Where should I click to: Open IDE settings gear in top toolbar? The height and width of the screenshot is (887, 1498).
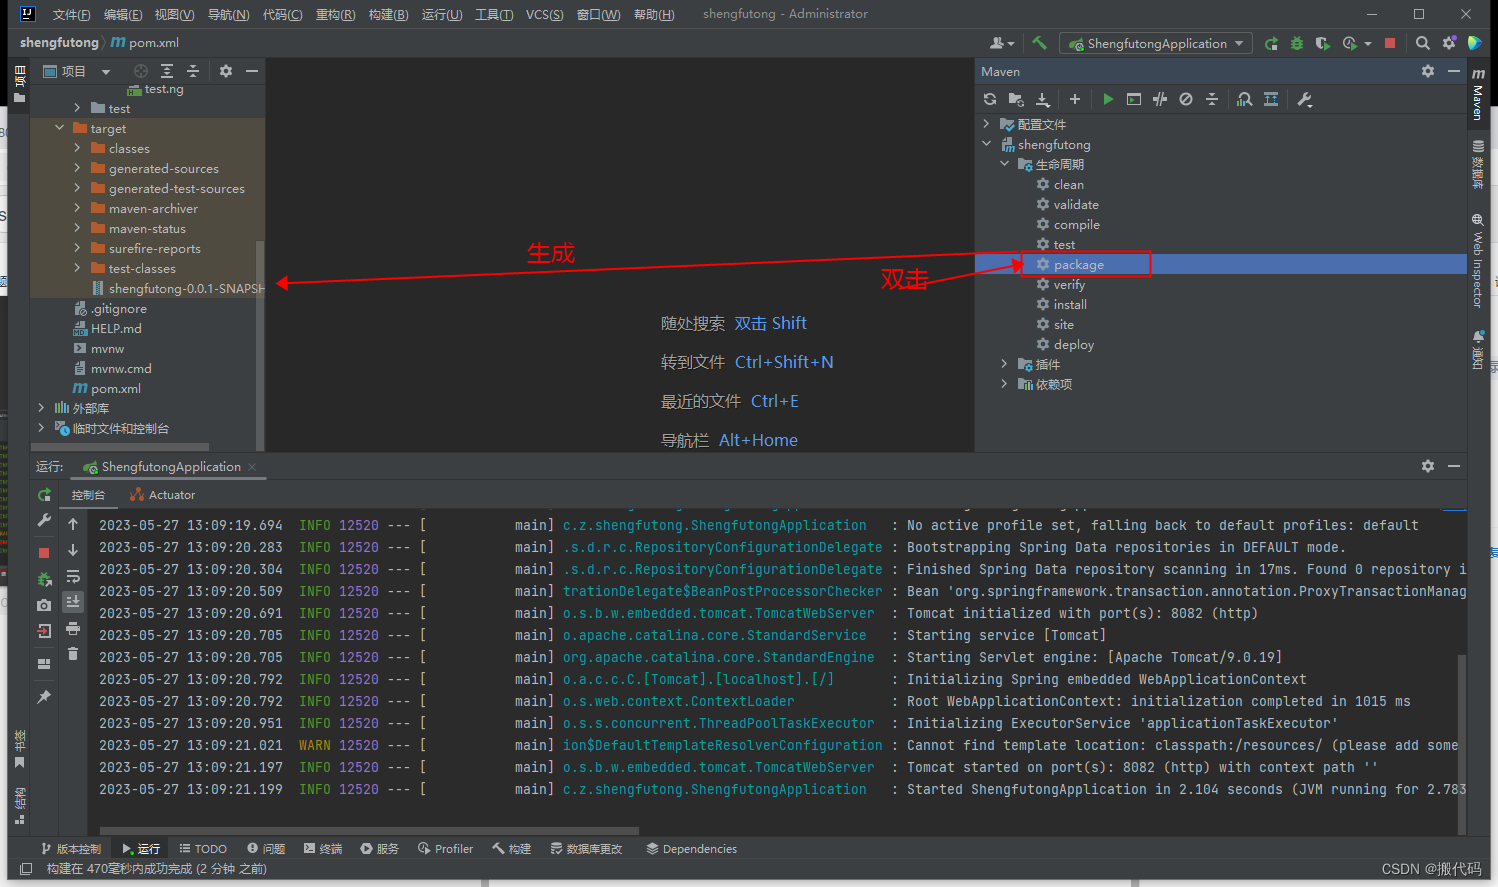[1449, 43]
